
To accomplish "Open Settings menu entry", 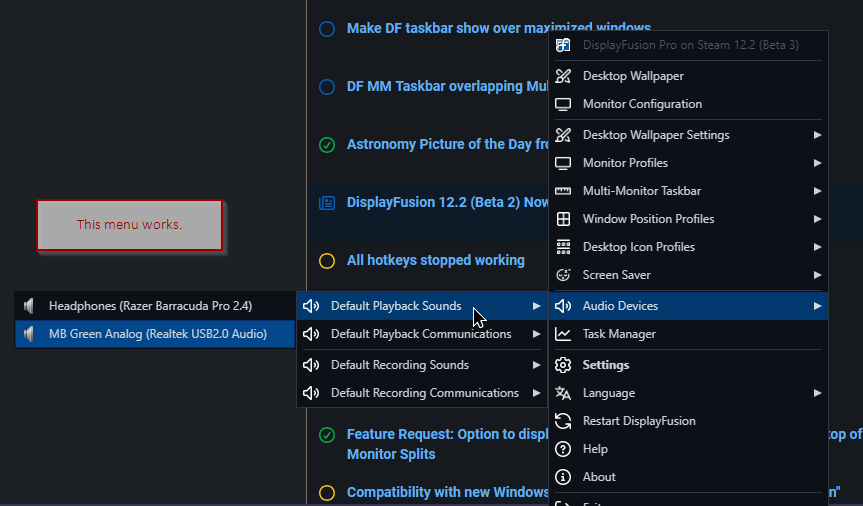I will [x=688, y=365].
